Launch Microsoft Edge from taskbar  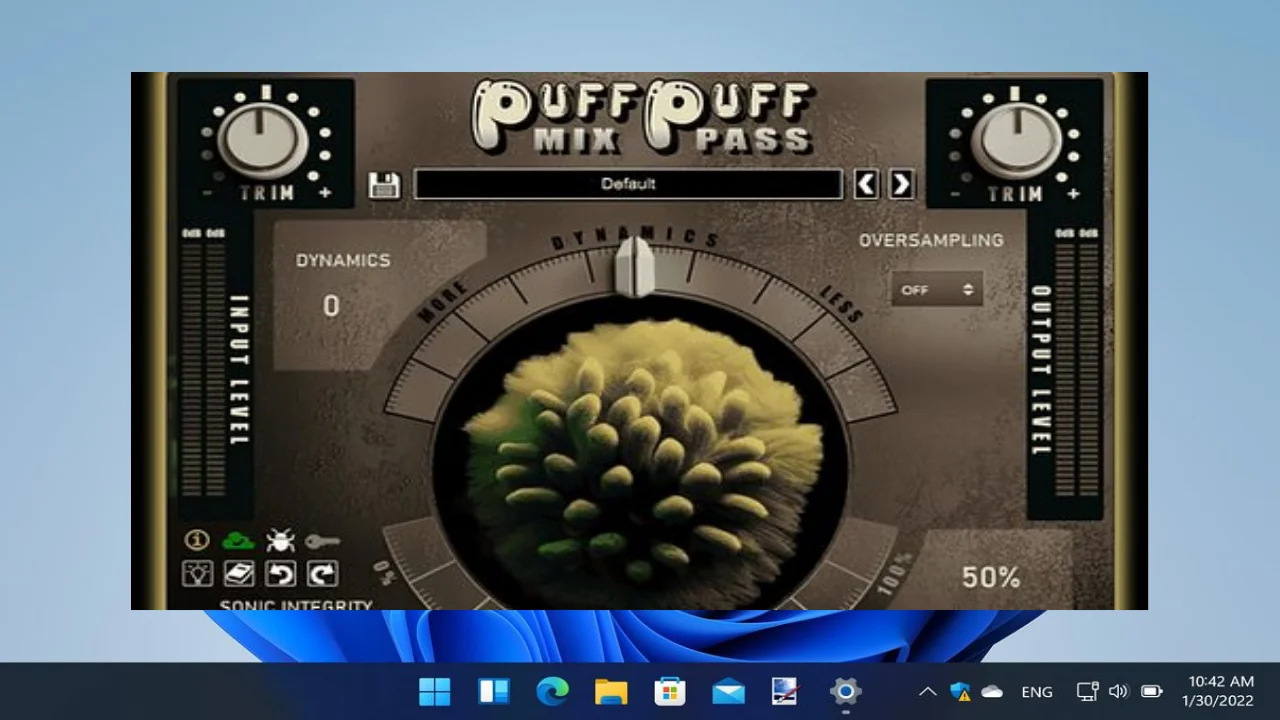click(552, 691)
